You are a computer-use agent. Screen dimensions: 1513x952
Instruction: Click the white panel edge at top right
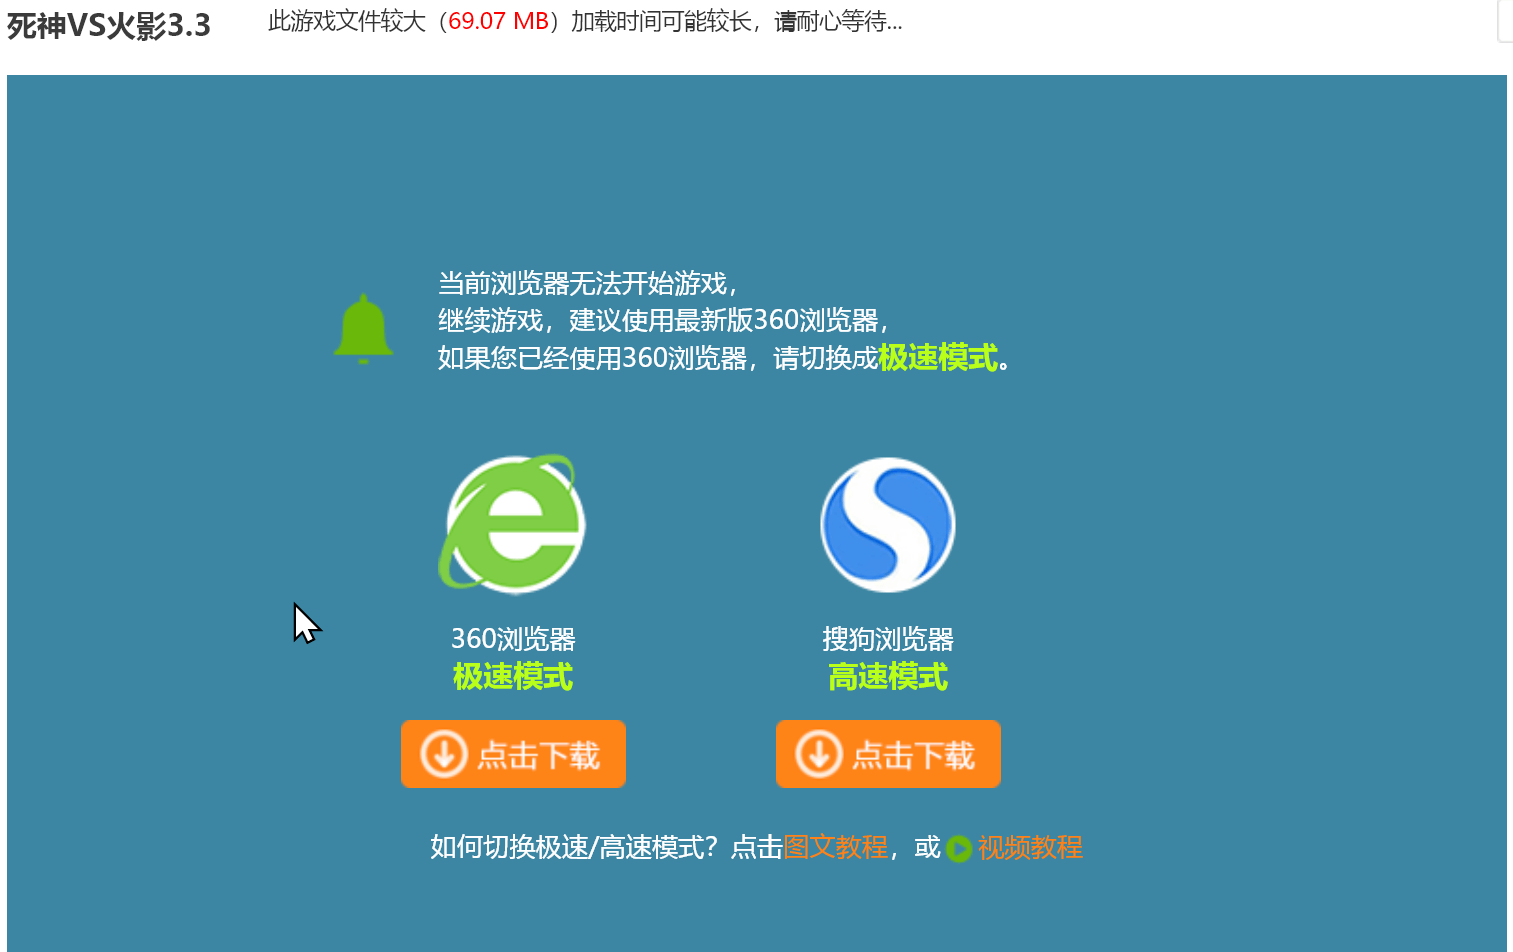1505,20
